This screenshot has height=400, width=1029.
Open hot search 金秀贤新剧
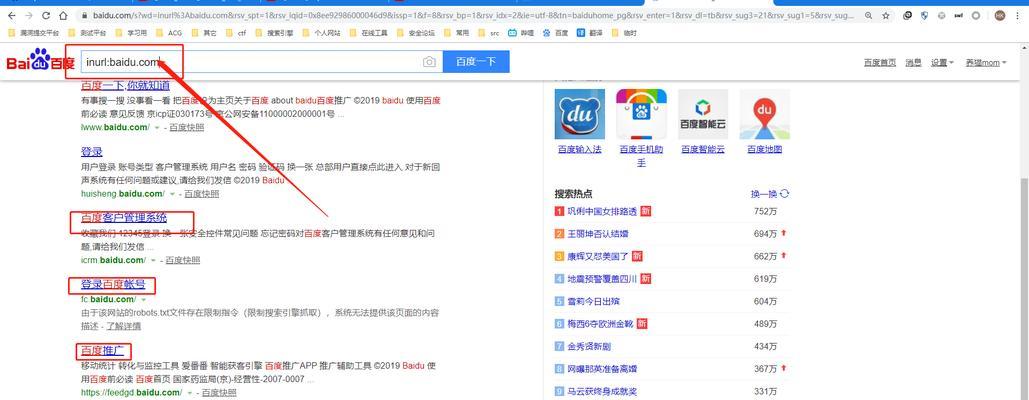click(x=589, y=346)
